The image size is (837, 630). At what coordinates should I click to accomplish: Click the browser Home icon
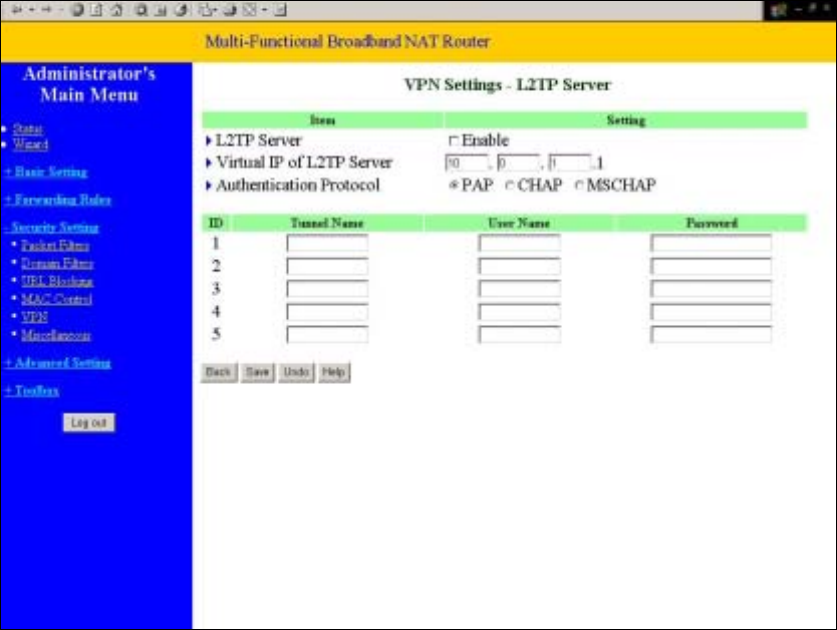pos(117,9)
